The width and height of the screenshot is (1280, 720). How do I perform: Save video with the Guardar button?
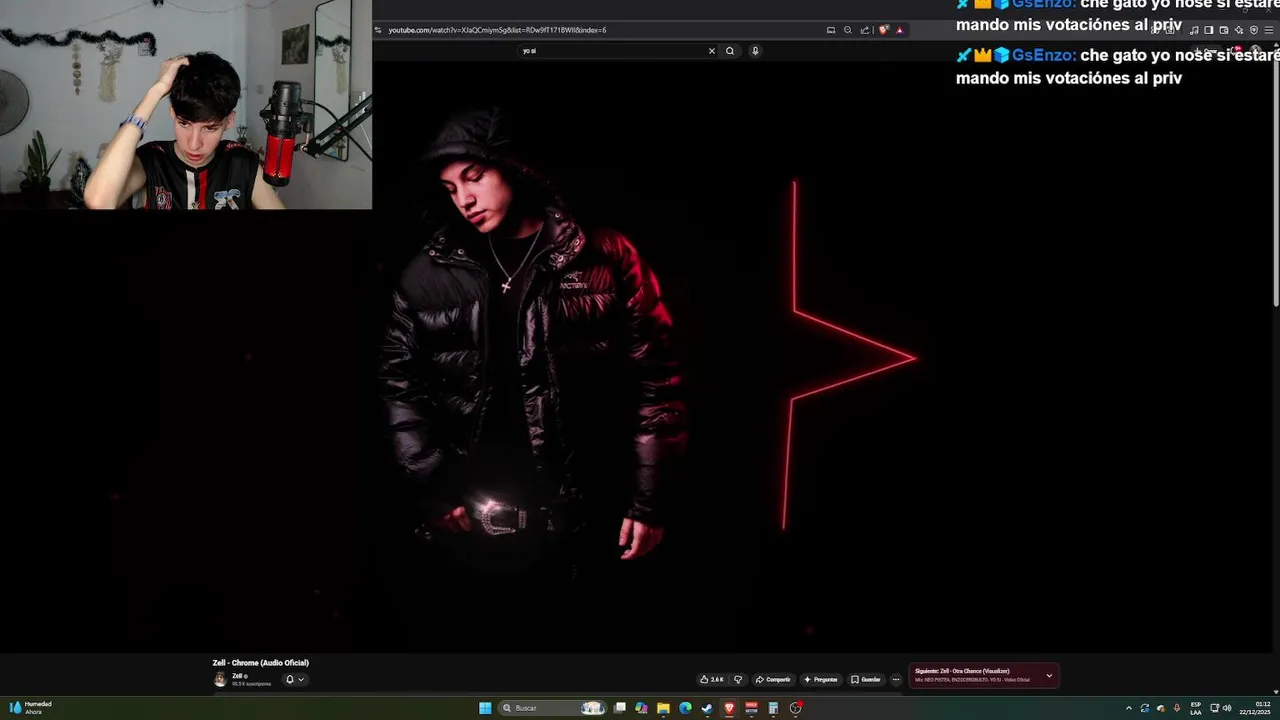point(866,679)
